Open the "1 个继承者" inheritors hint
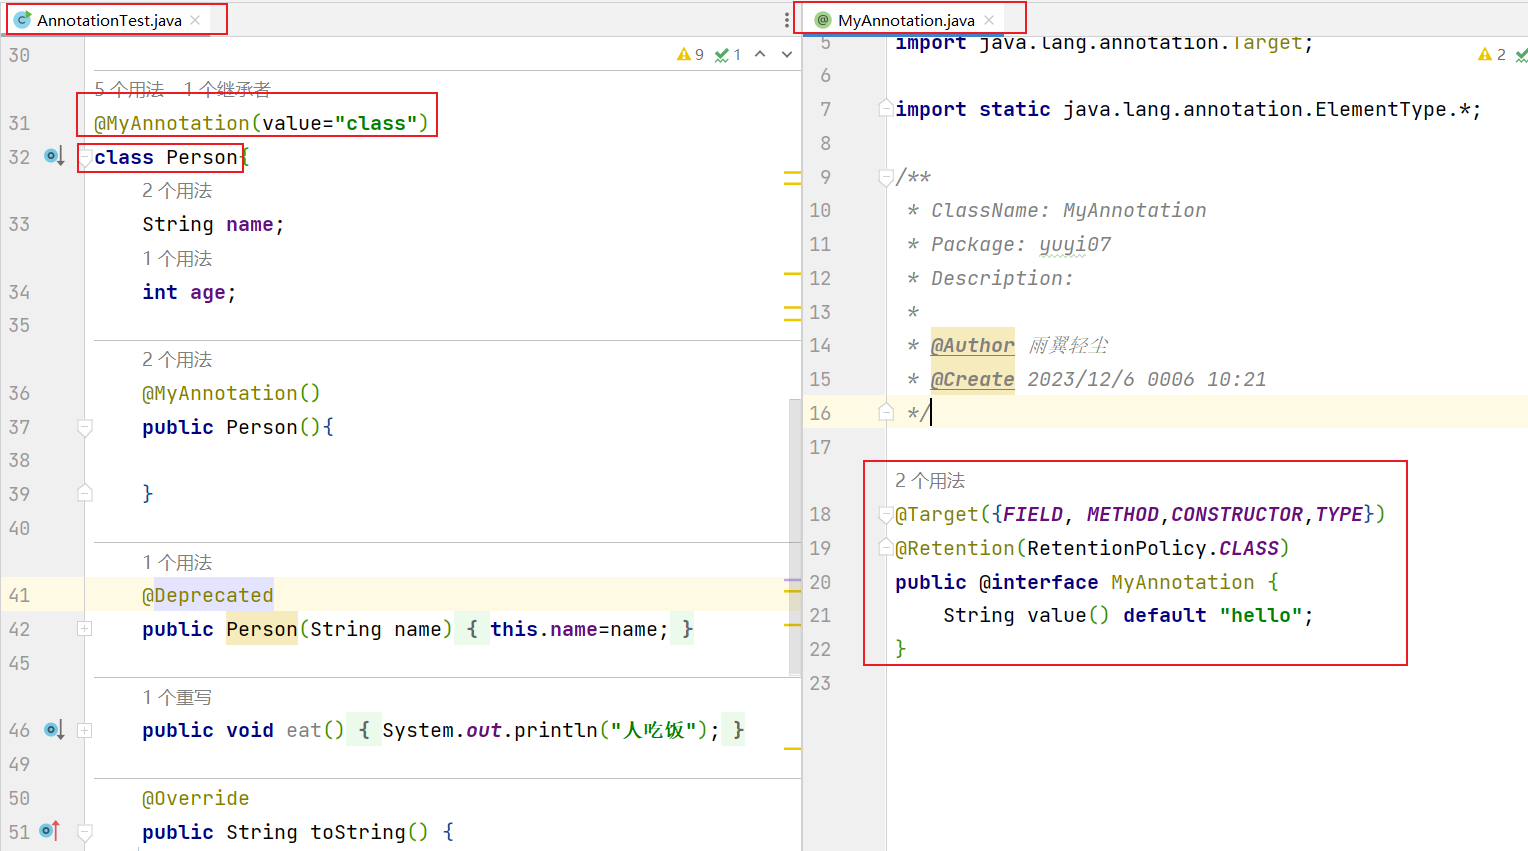This screenshot has height=851, width=1528. coord(227,89)
